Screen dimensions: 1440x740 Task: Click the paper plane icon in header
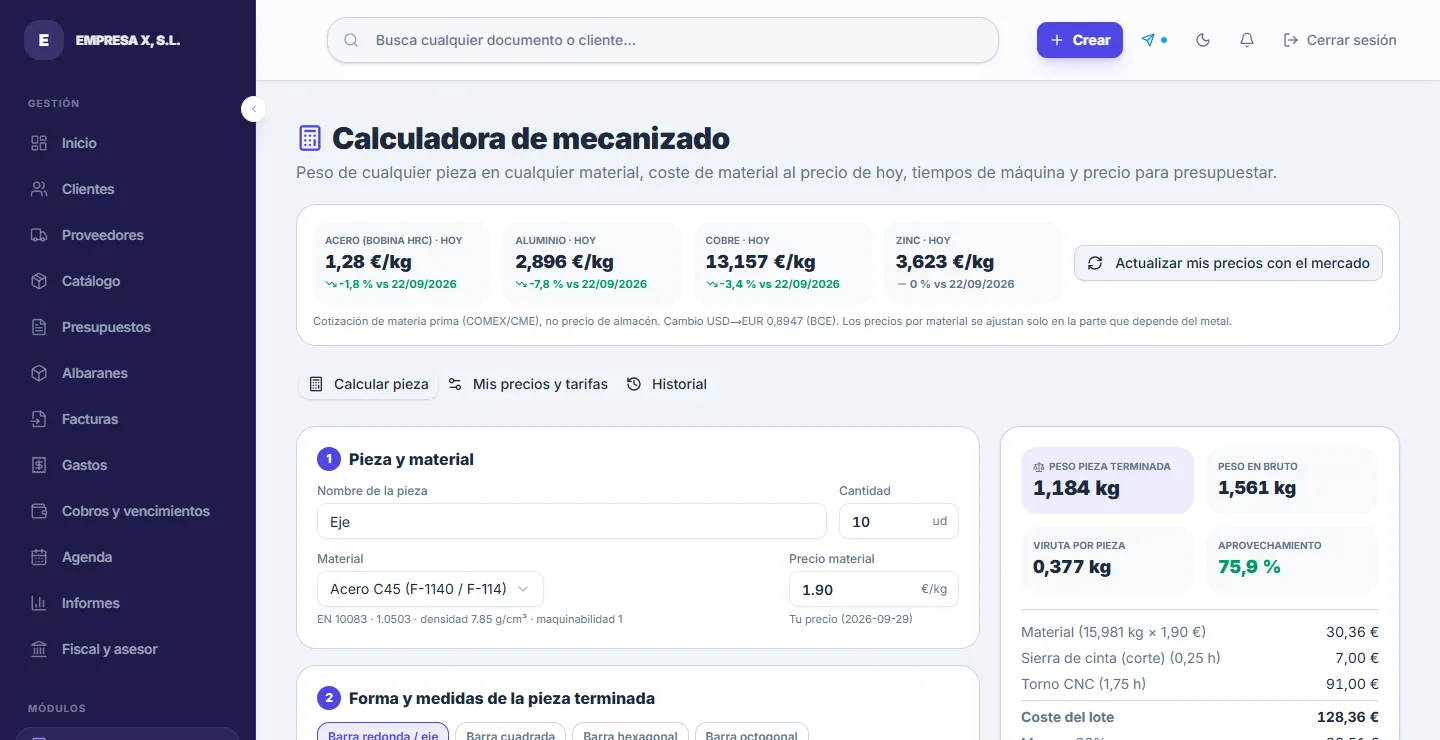click(1148, 40)
